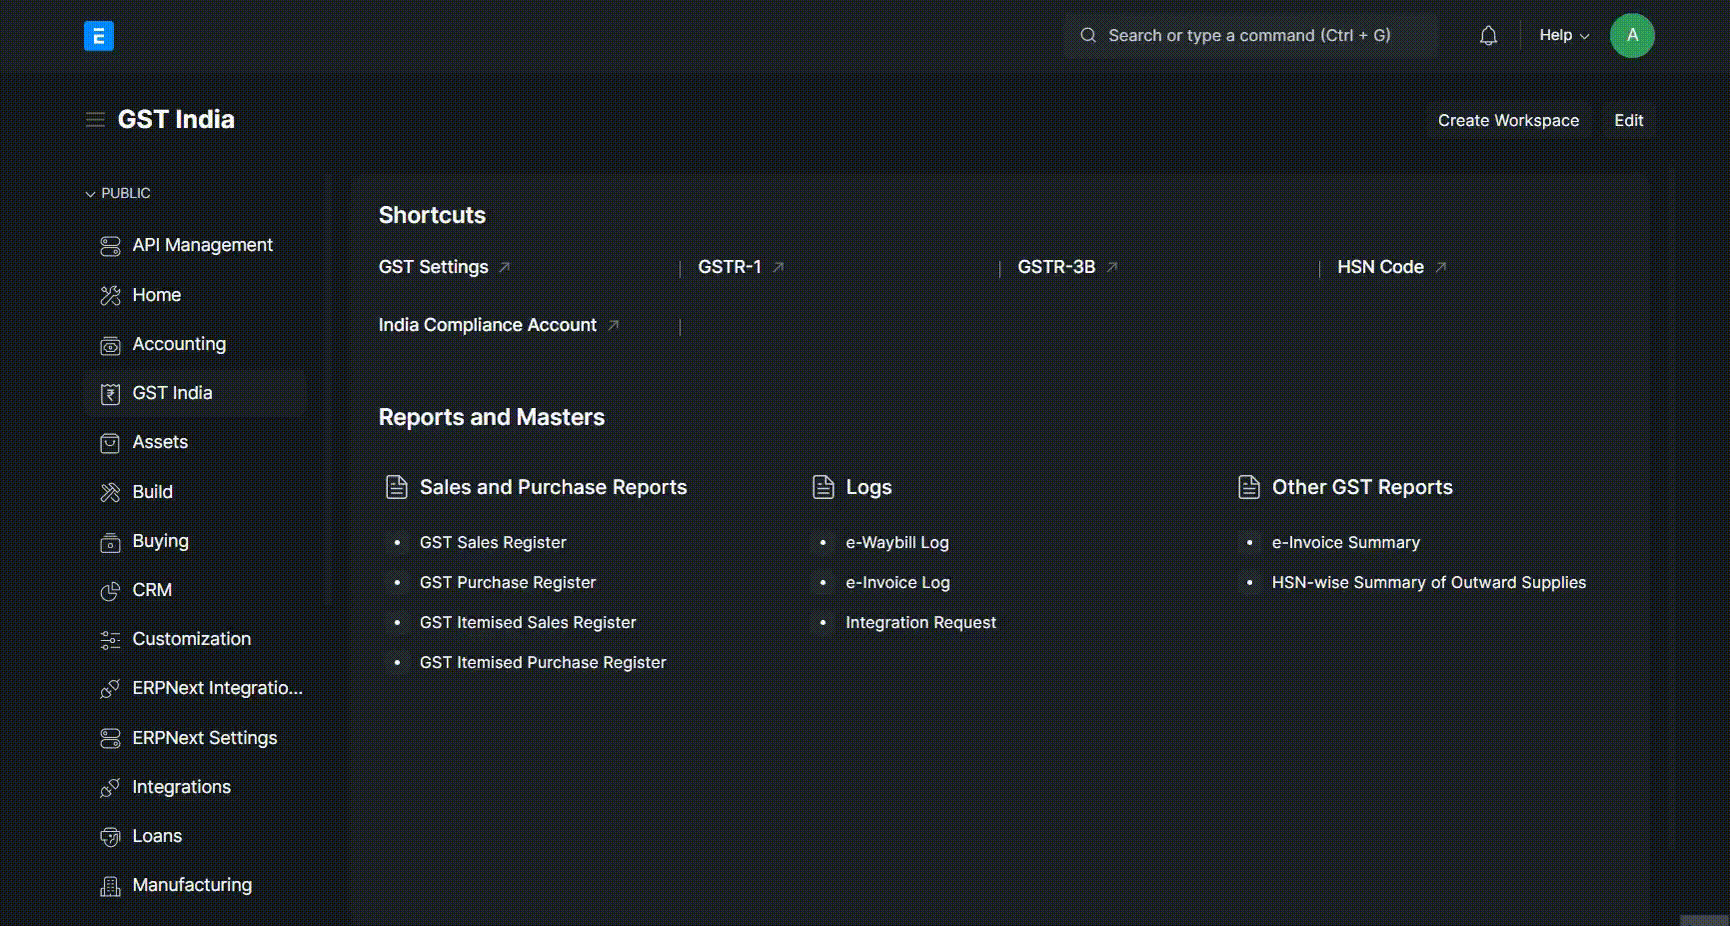The height and width of the screenshot is (926, 1730).
Task: Open GST Itemised Purchase Register
Action: click(x=543, y=662)
